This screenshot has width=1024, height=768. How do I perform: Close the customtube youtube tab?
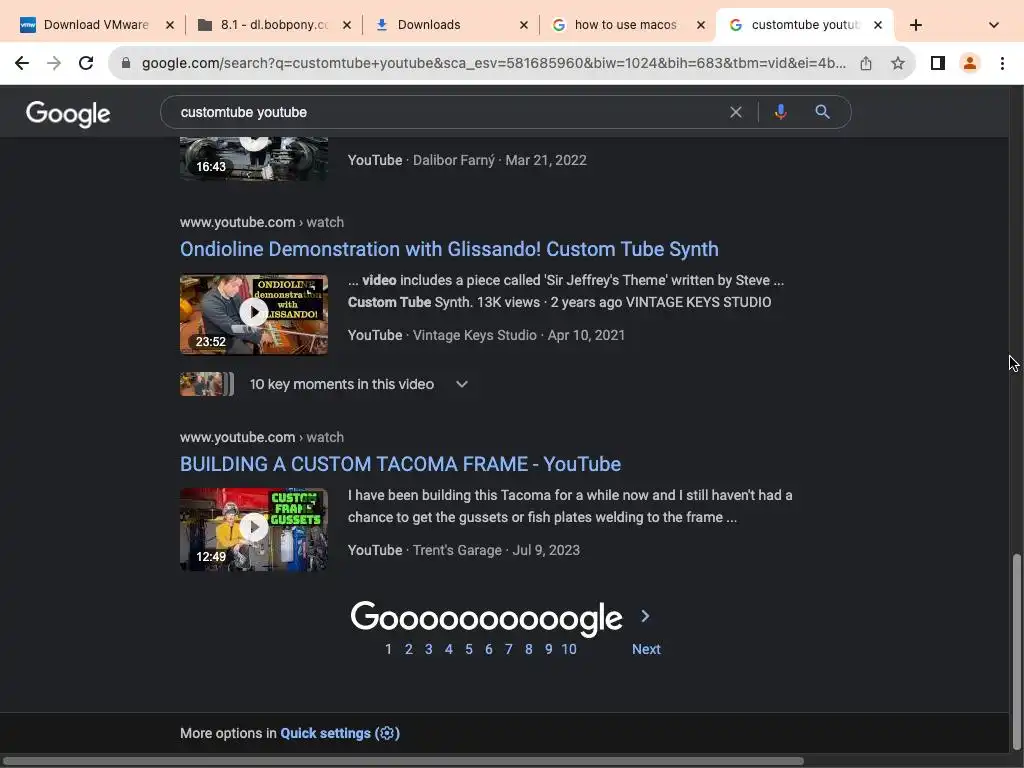[878, 25]
